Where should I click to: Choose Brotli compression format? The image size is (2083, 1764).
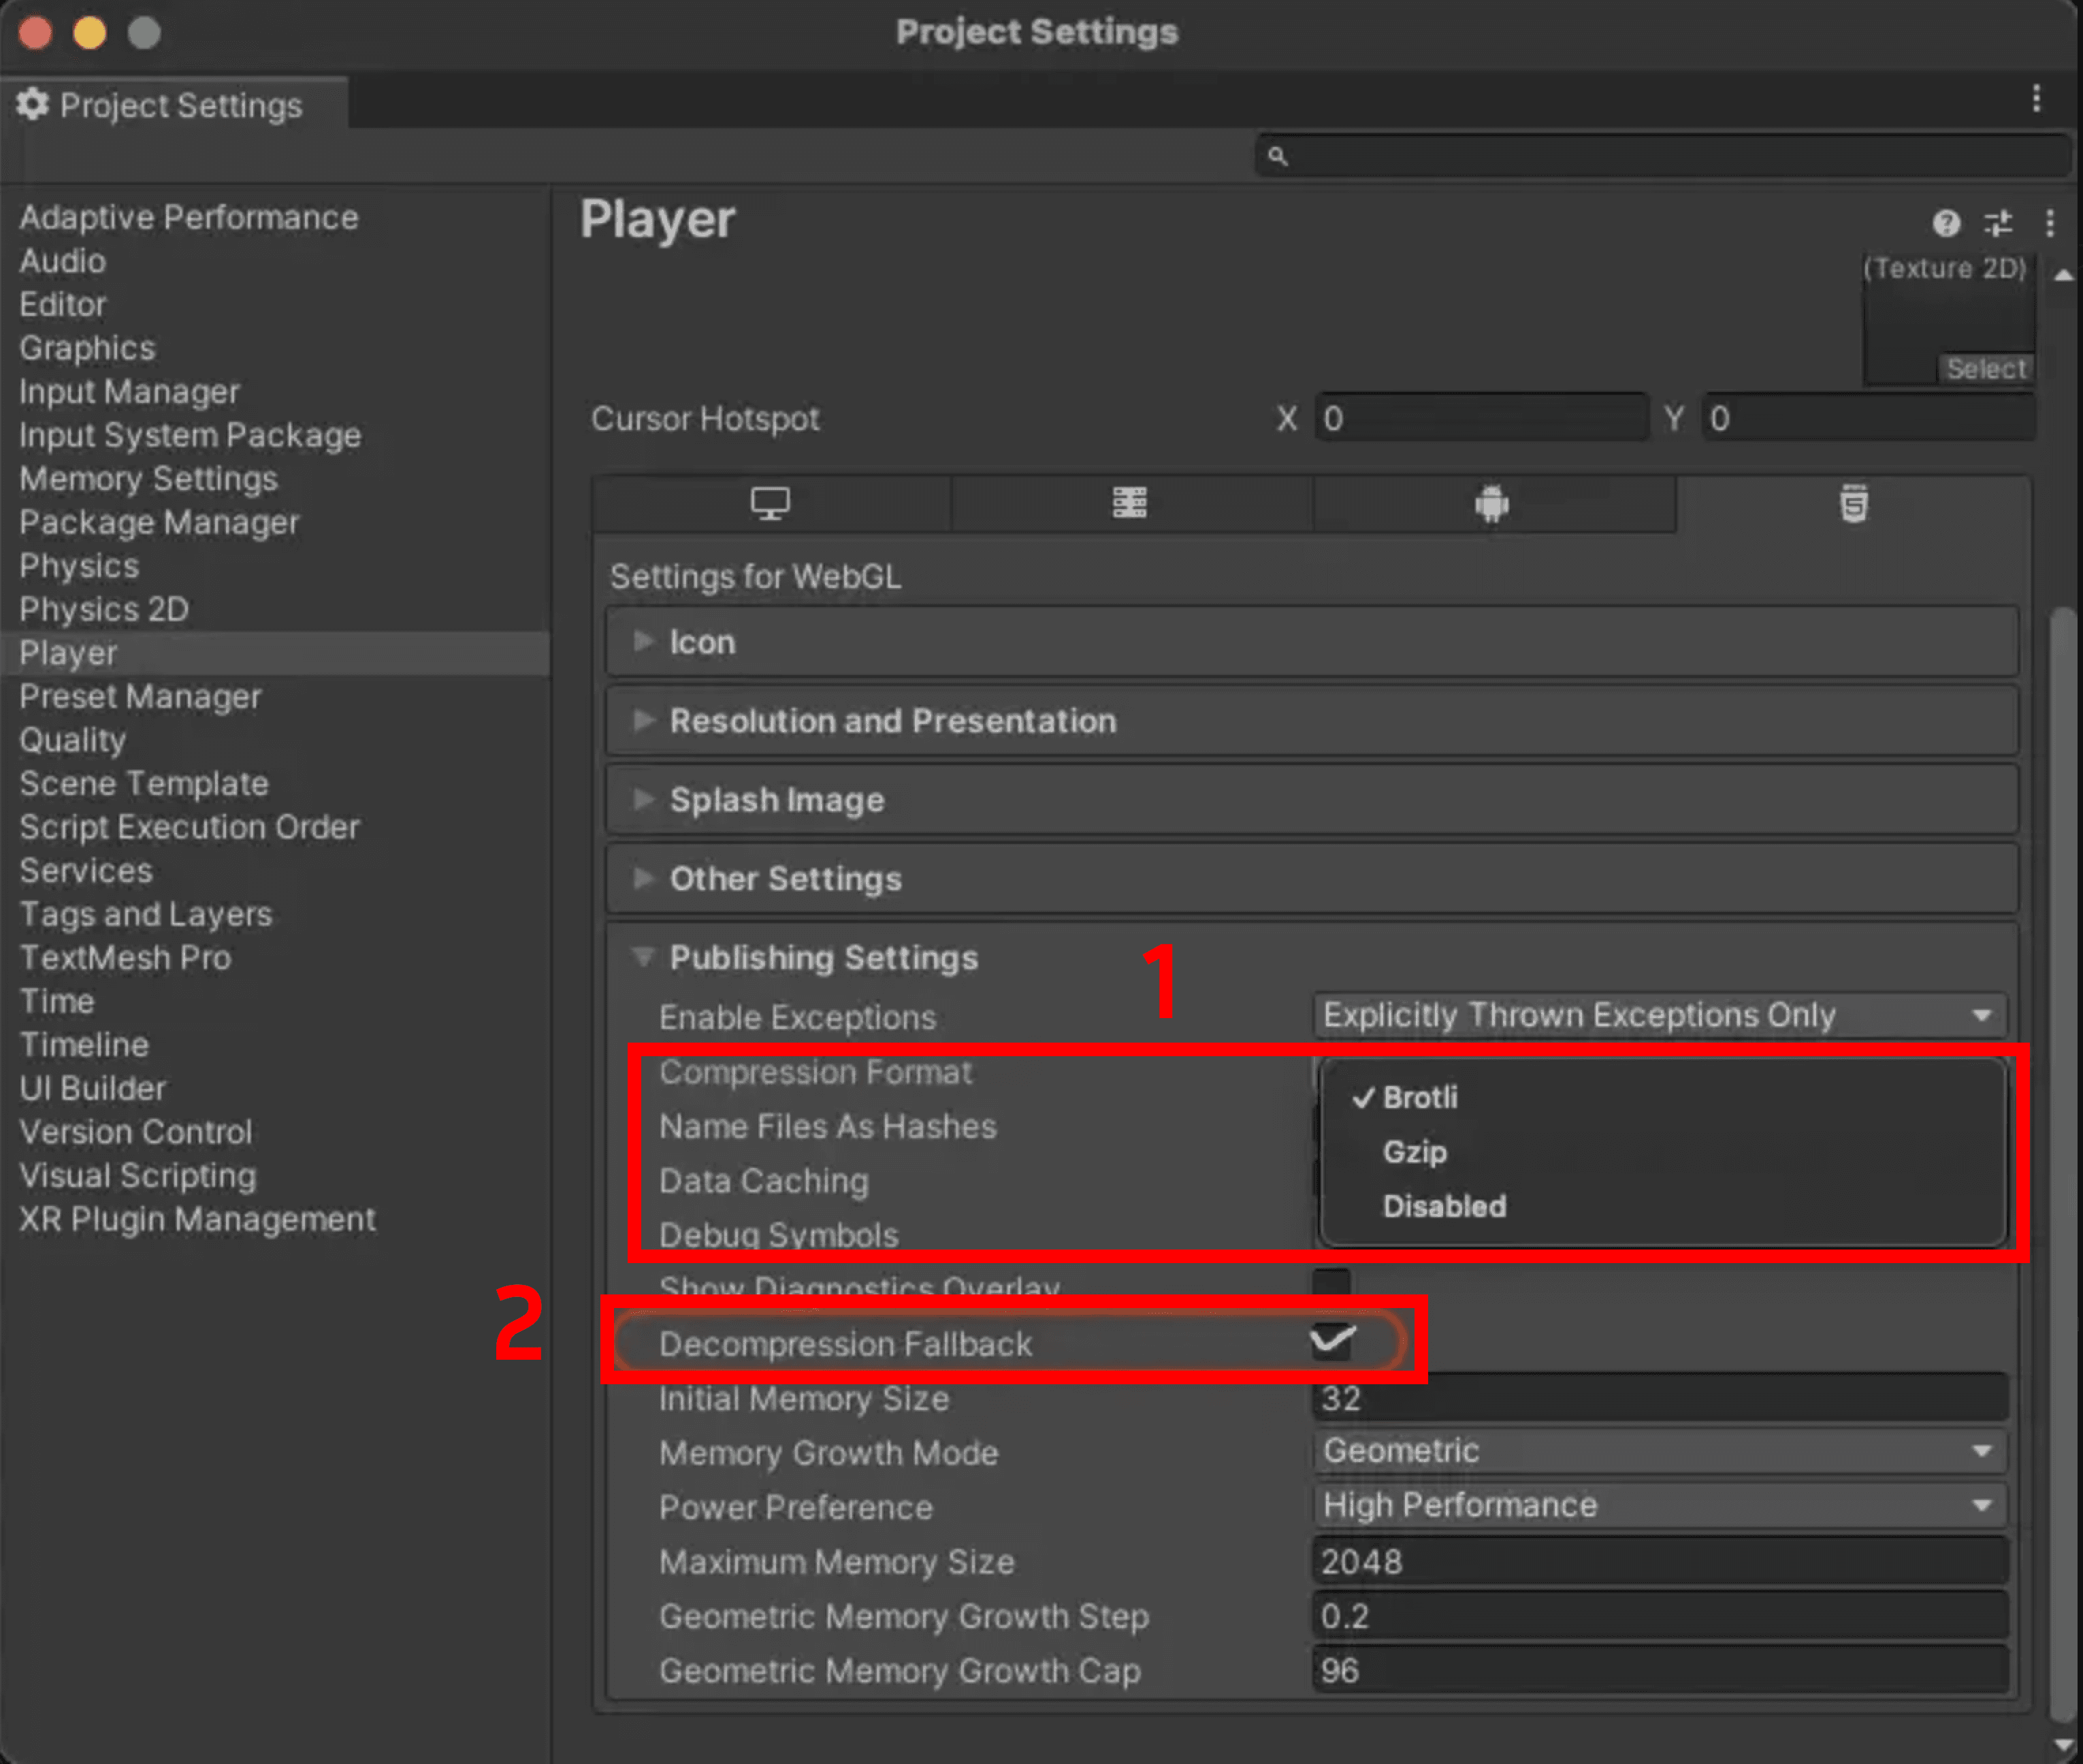coord(1663,1097)
